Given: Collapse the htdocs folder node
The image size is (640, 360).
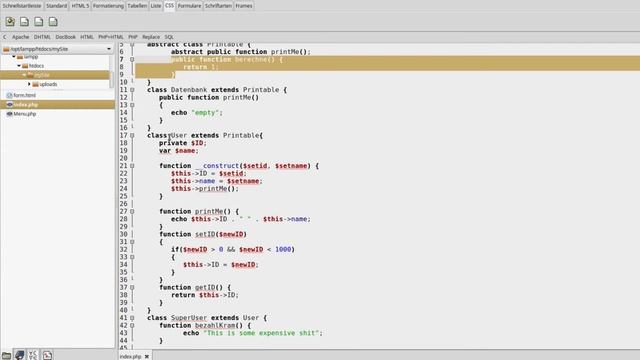Looking at the screenshot, I should [x=19, y=66].
